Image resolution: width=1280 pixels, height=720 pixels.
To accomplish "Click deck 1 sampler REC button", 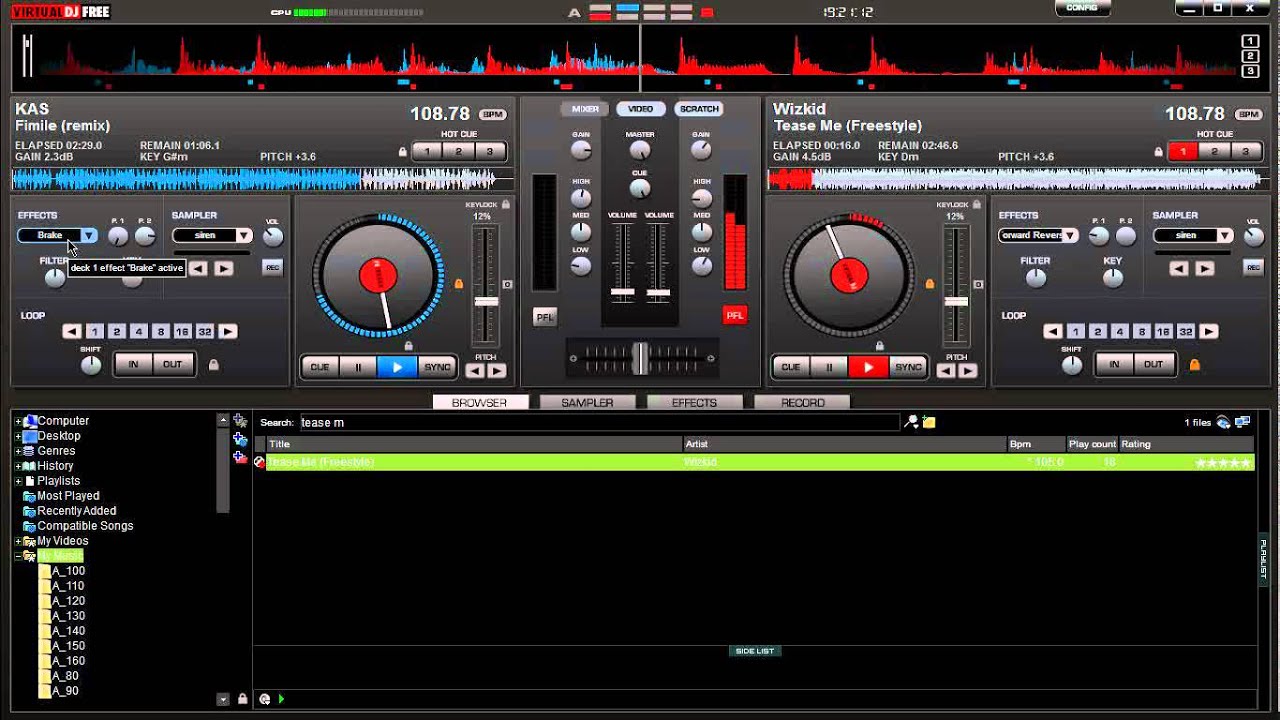I will (272, 267).
